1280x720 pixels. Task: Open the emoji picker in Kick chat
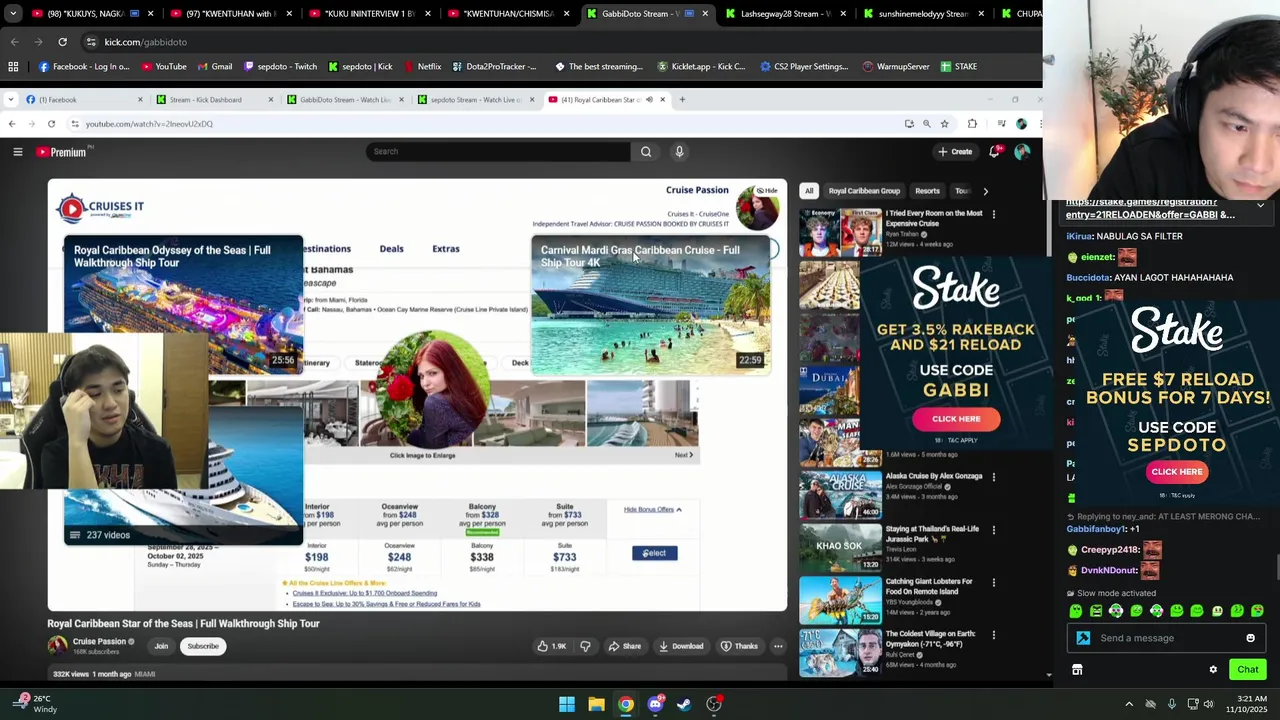point(1250,638)
